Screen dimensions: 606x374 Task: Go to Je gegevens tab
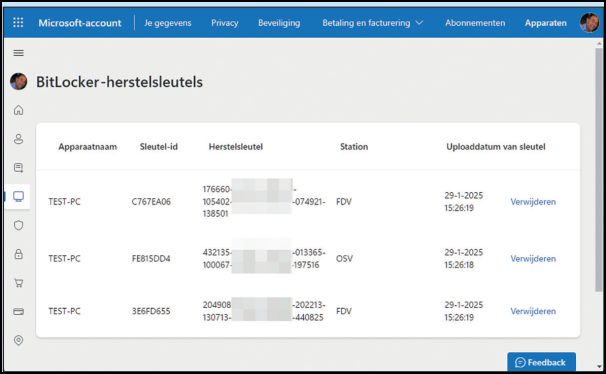pyautogui.click(x=168, y=23)
